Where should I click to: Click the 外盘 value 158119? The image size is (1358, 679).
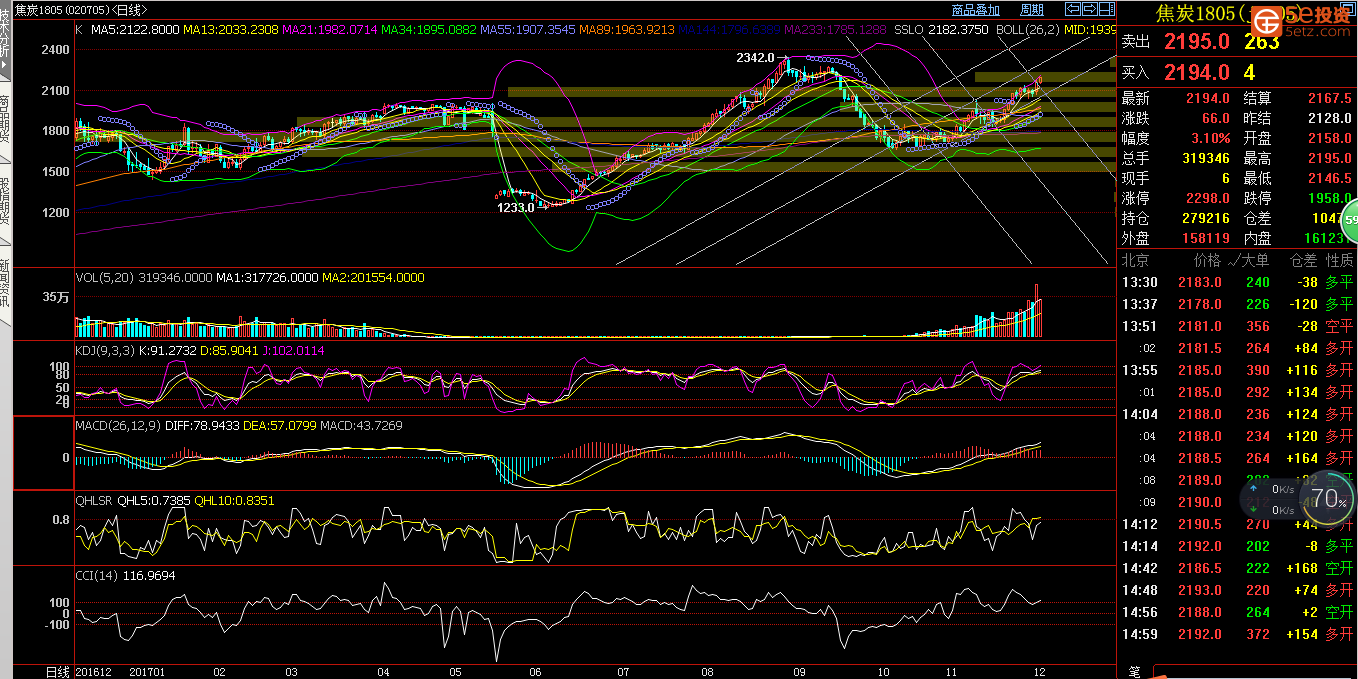coord(1206,239)
